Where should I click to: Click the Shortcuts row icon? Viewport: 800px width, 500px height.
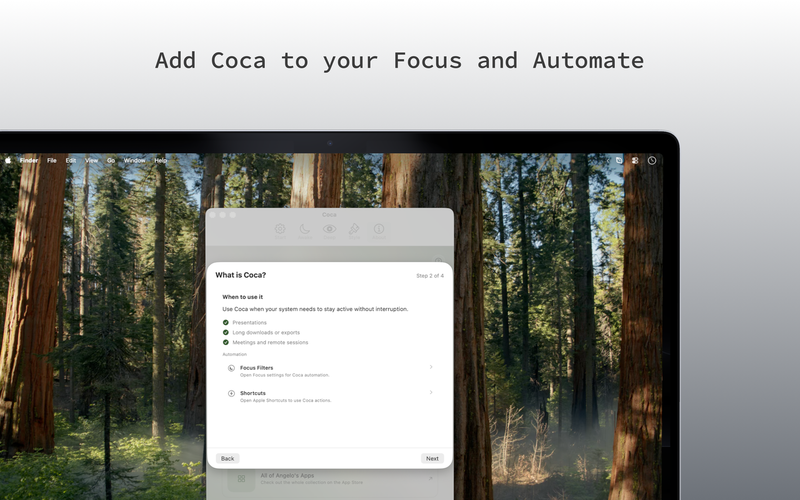pyautogui.click(x=231, y=393)
